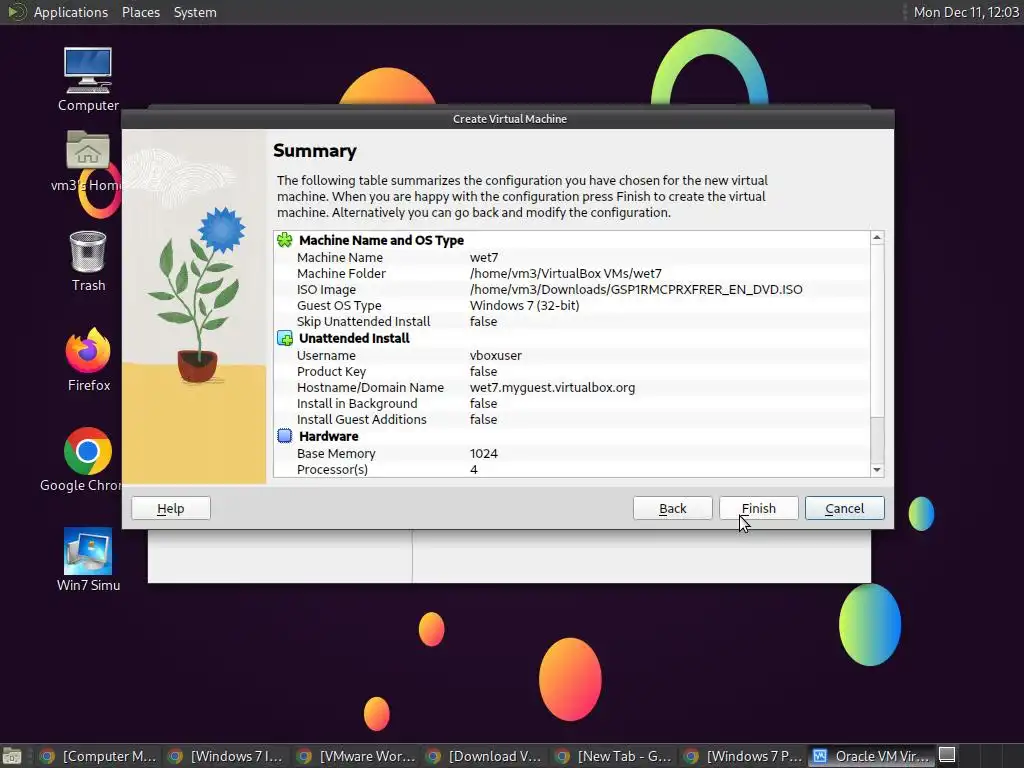
Task: Select the Base Memory 1024 value
Action: (x=484, y=453)
